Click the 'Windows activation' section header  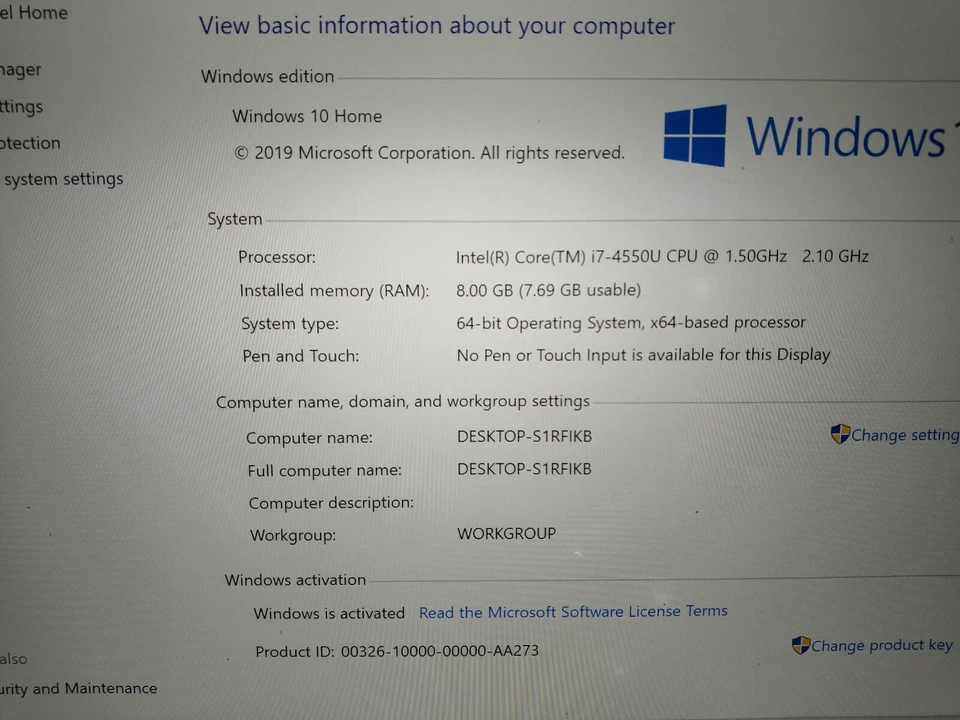pyautogui.click(x=295, y=580)
